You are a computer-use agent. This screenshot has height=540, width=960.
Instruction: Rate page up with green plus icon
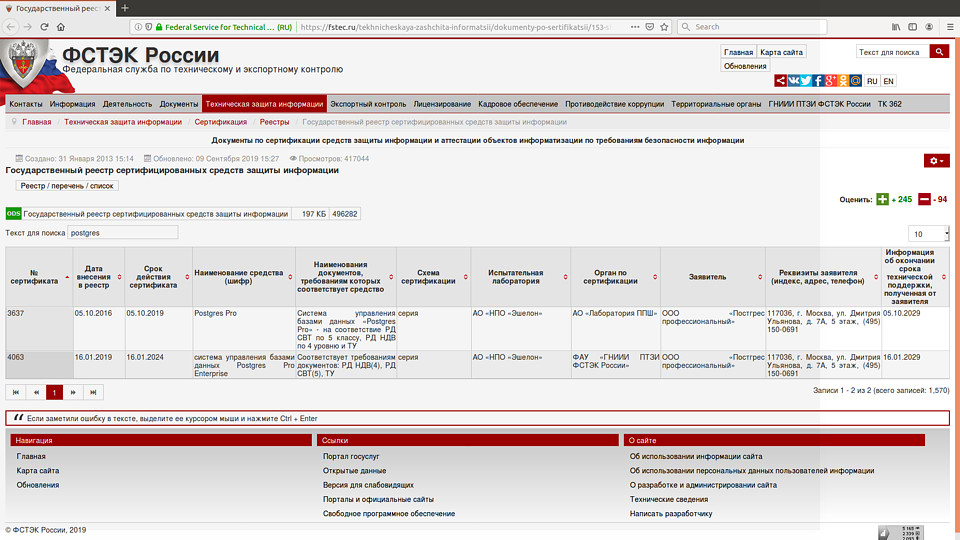pyautogui.click(x=882, y=199)
